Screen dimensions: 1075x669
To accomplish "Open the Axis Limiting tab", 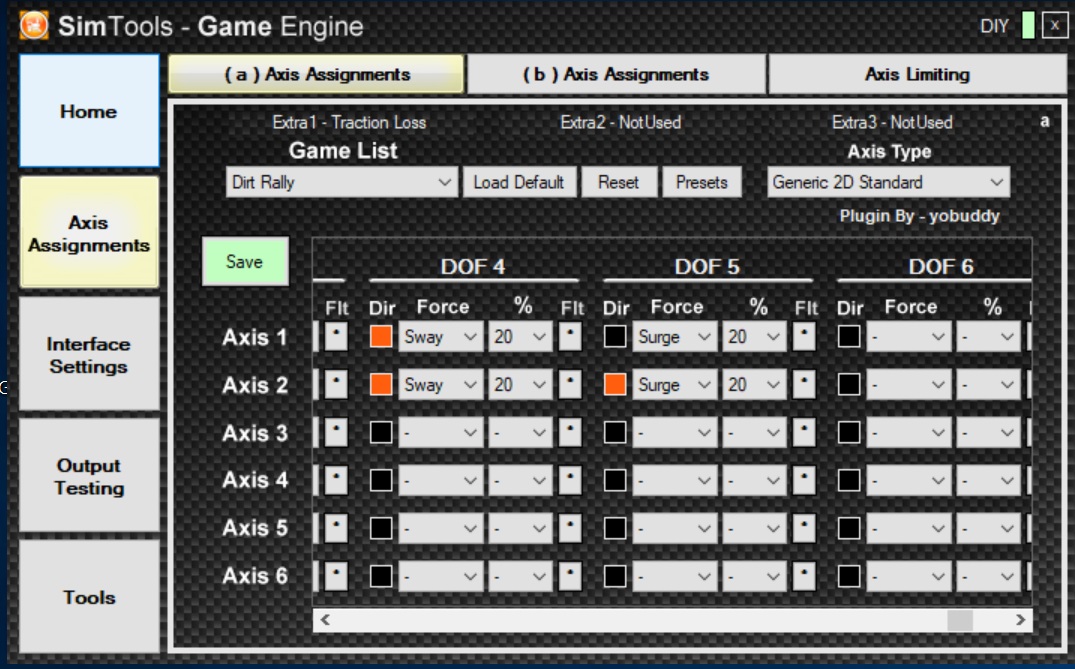I will tap(917, 74).
